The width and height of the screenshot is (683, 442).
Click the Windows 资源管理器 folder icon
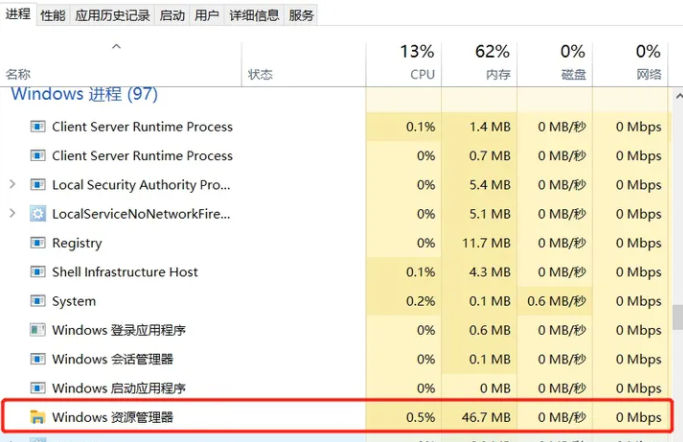37,417
